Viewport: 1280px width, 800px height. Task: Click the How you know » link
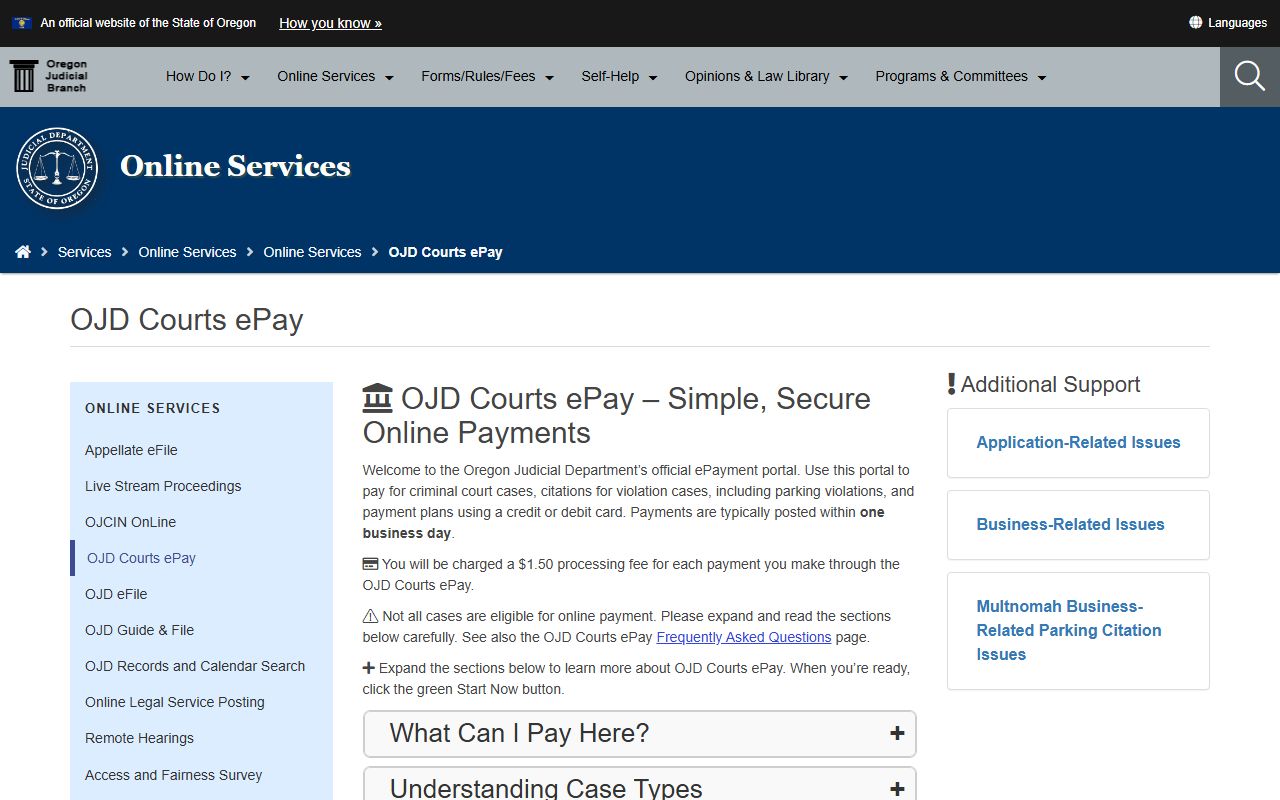[330, 23]
